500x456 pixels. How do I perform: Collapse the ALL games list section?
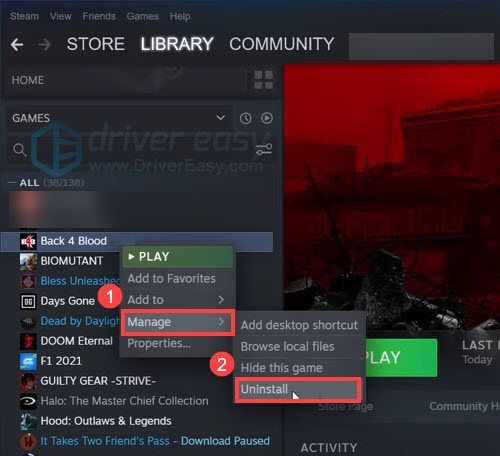pyautogui.click(x=11, y=183)
